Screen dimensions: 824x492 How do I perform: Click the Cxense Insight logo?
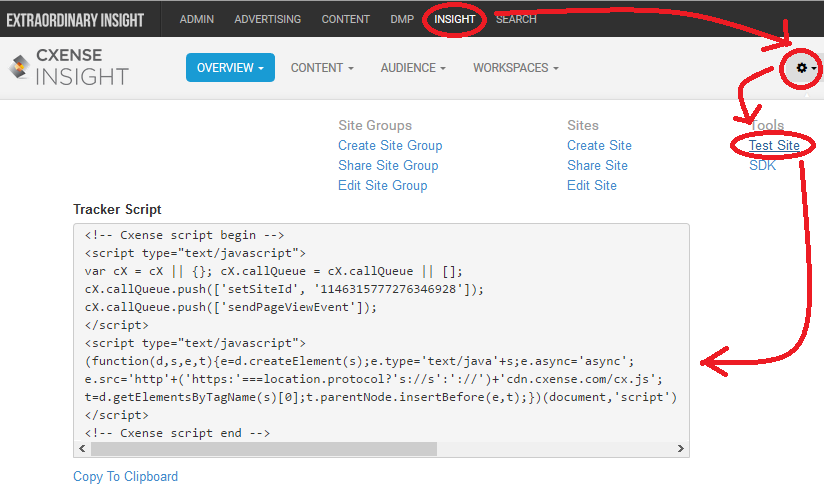pos(69,68)
